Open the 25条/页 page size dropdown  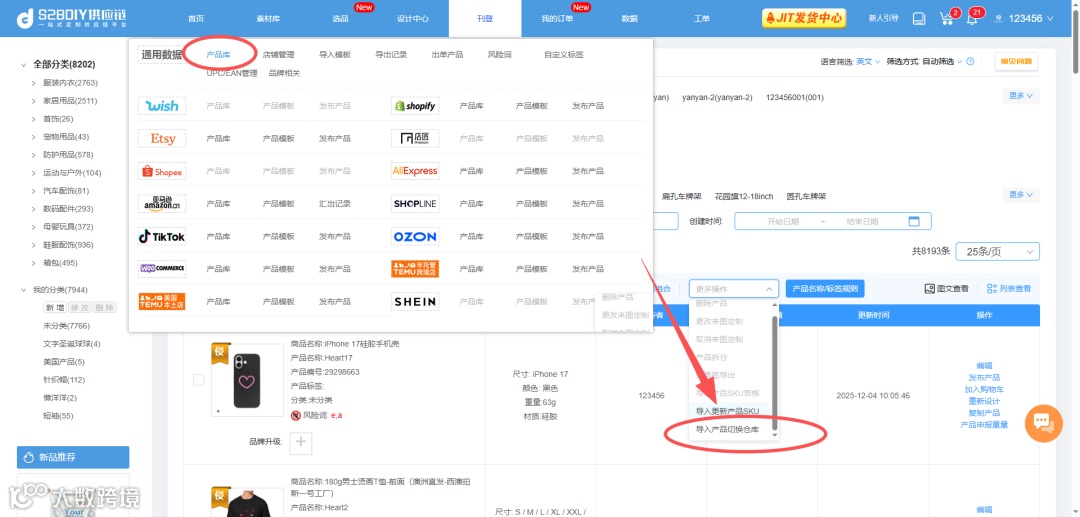click(997, 252)
